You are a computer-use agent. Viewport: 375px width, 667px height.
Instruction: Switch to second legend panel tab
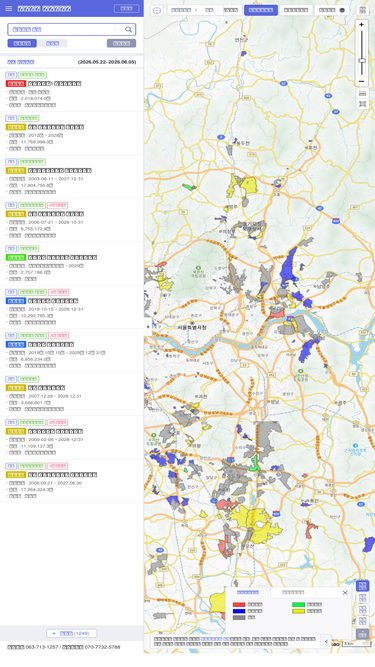point(293,592)
